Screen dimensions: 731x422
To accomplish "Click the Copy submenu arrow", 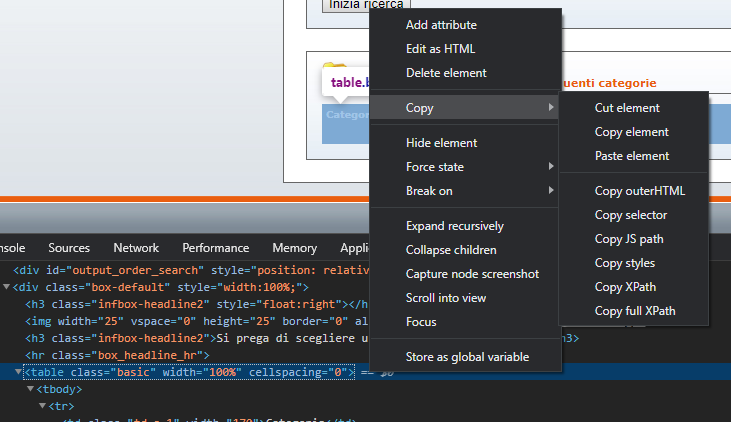I will coord(551,107).
